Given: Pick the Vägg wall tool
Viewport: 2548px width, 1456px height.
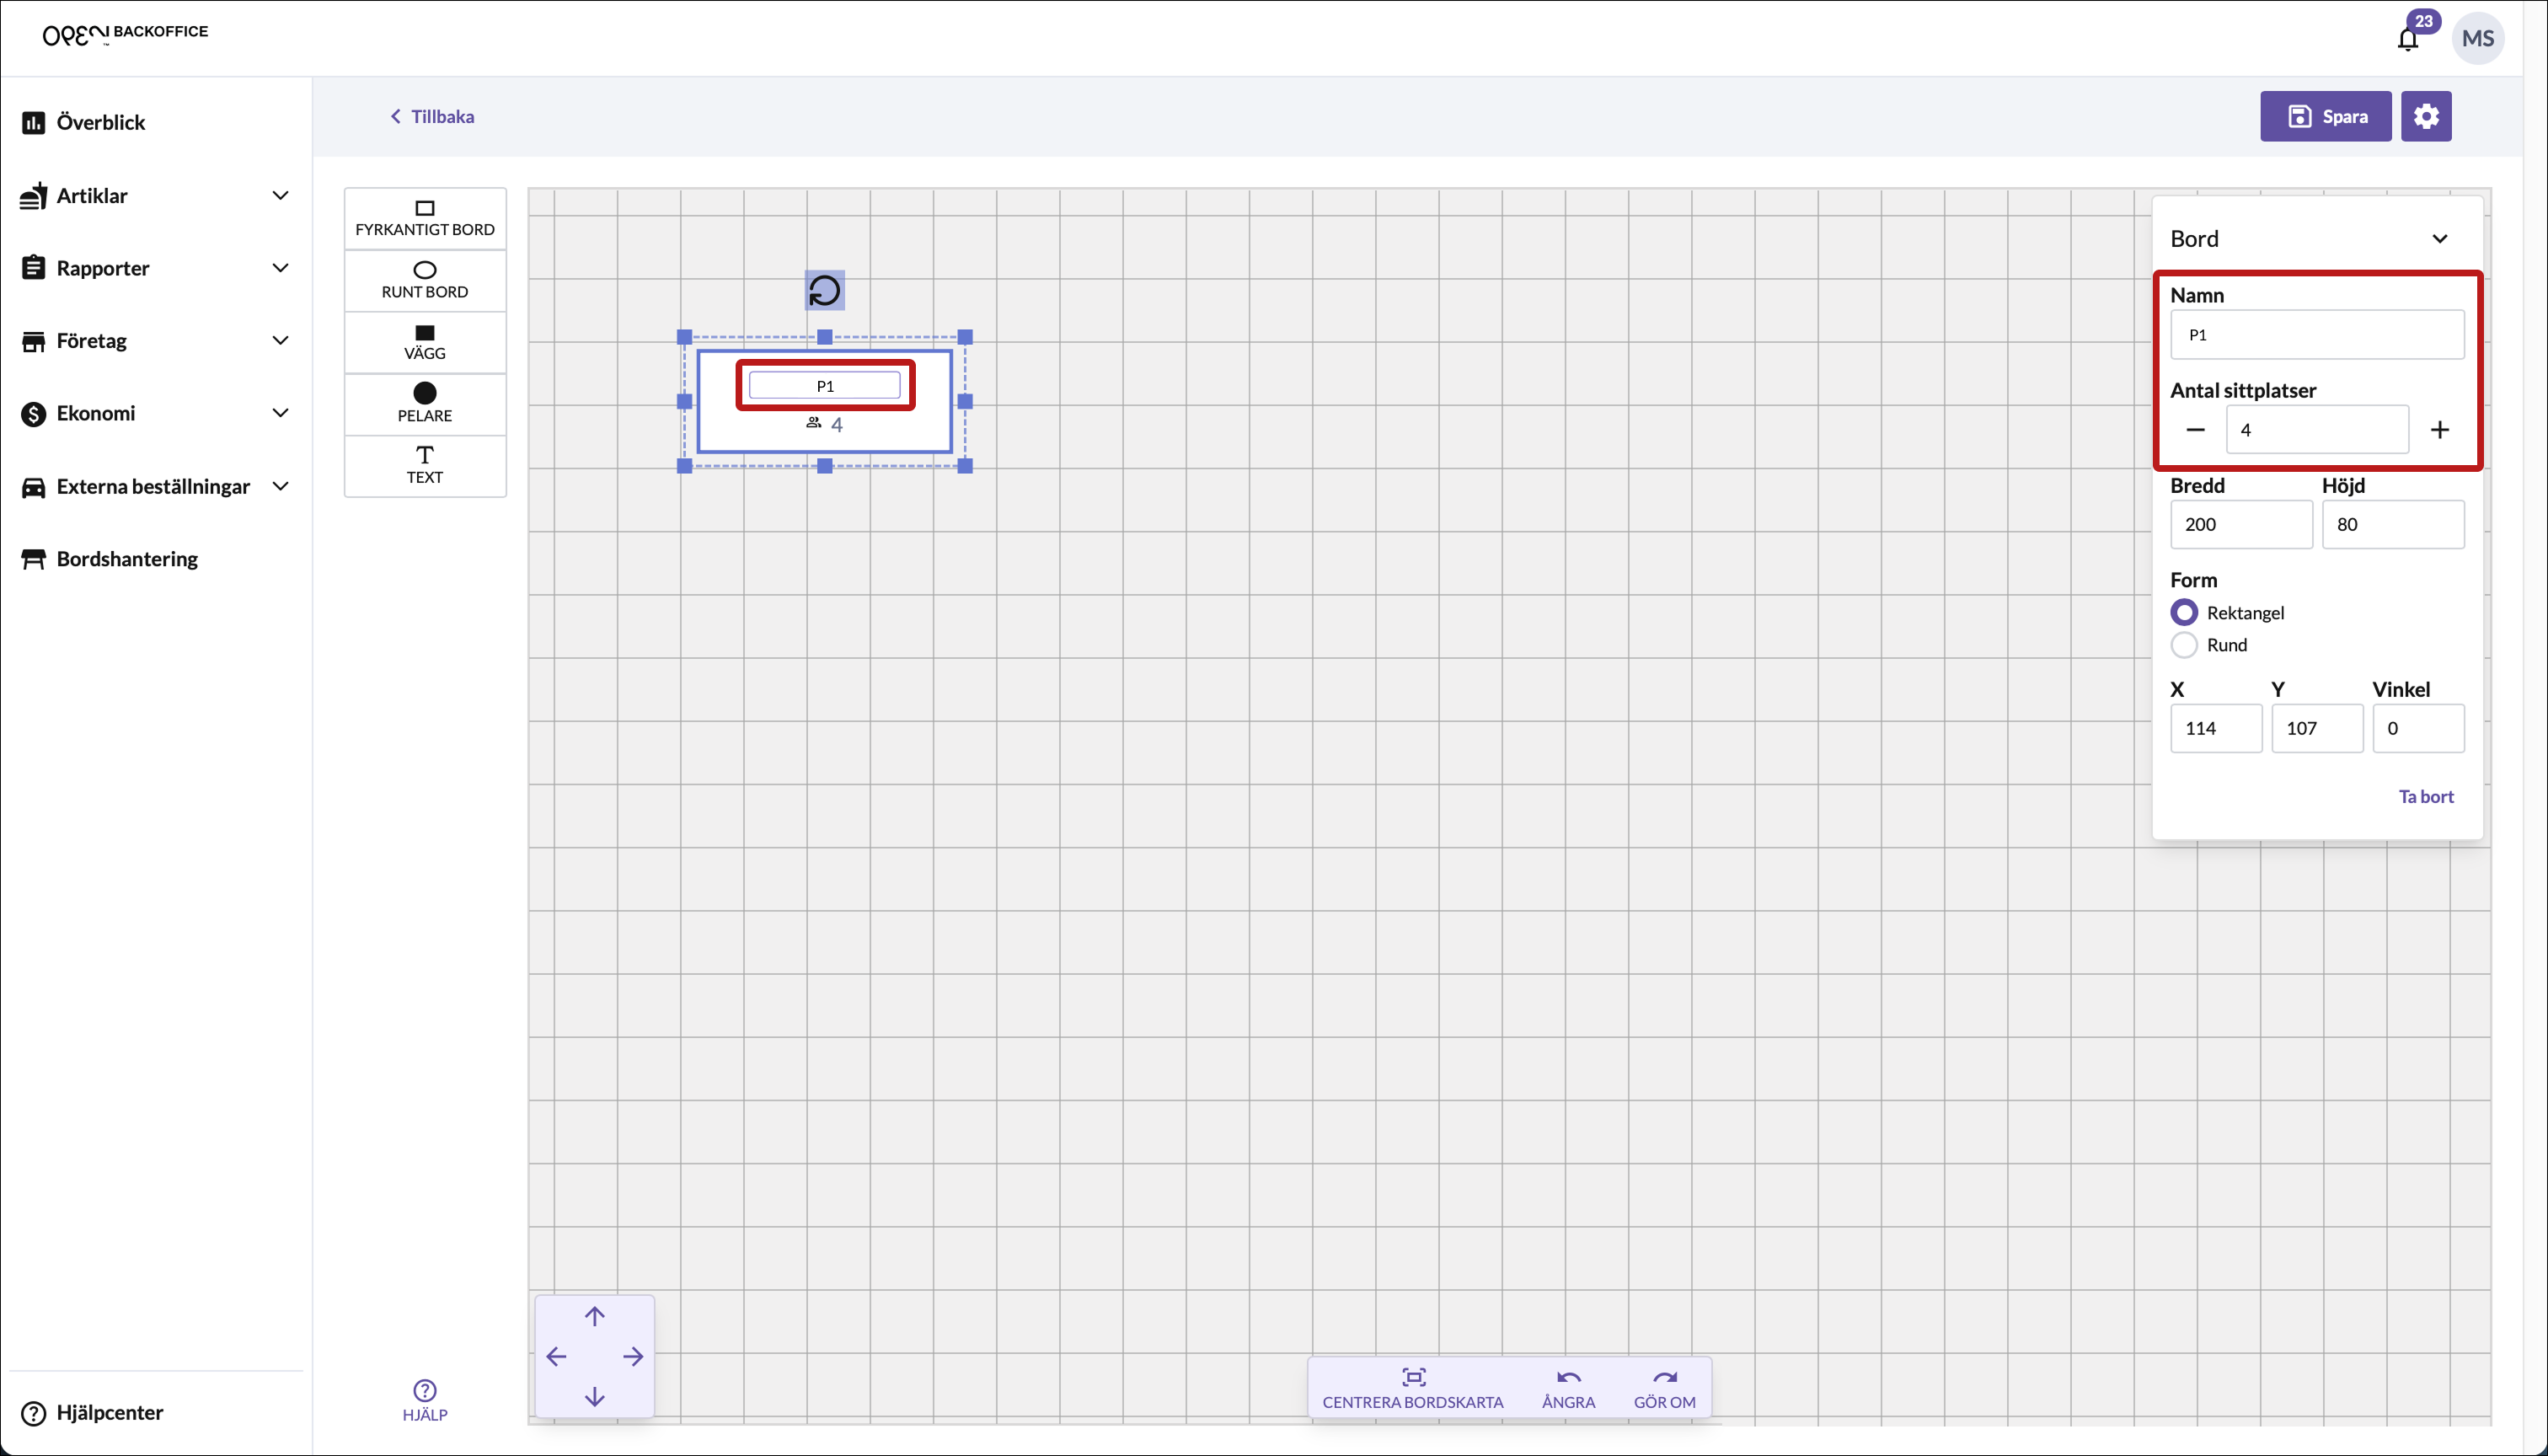Looking at the screenshot, I should [x=424, y=342].
